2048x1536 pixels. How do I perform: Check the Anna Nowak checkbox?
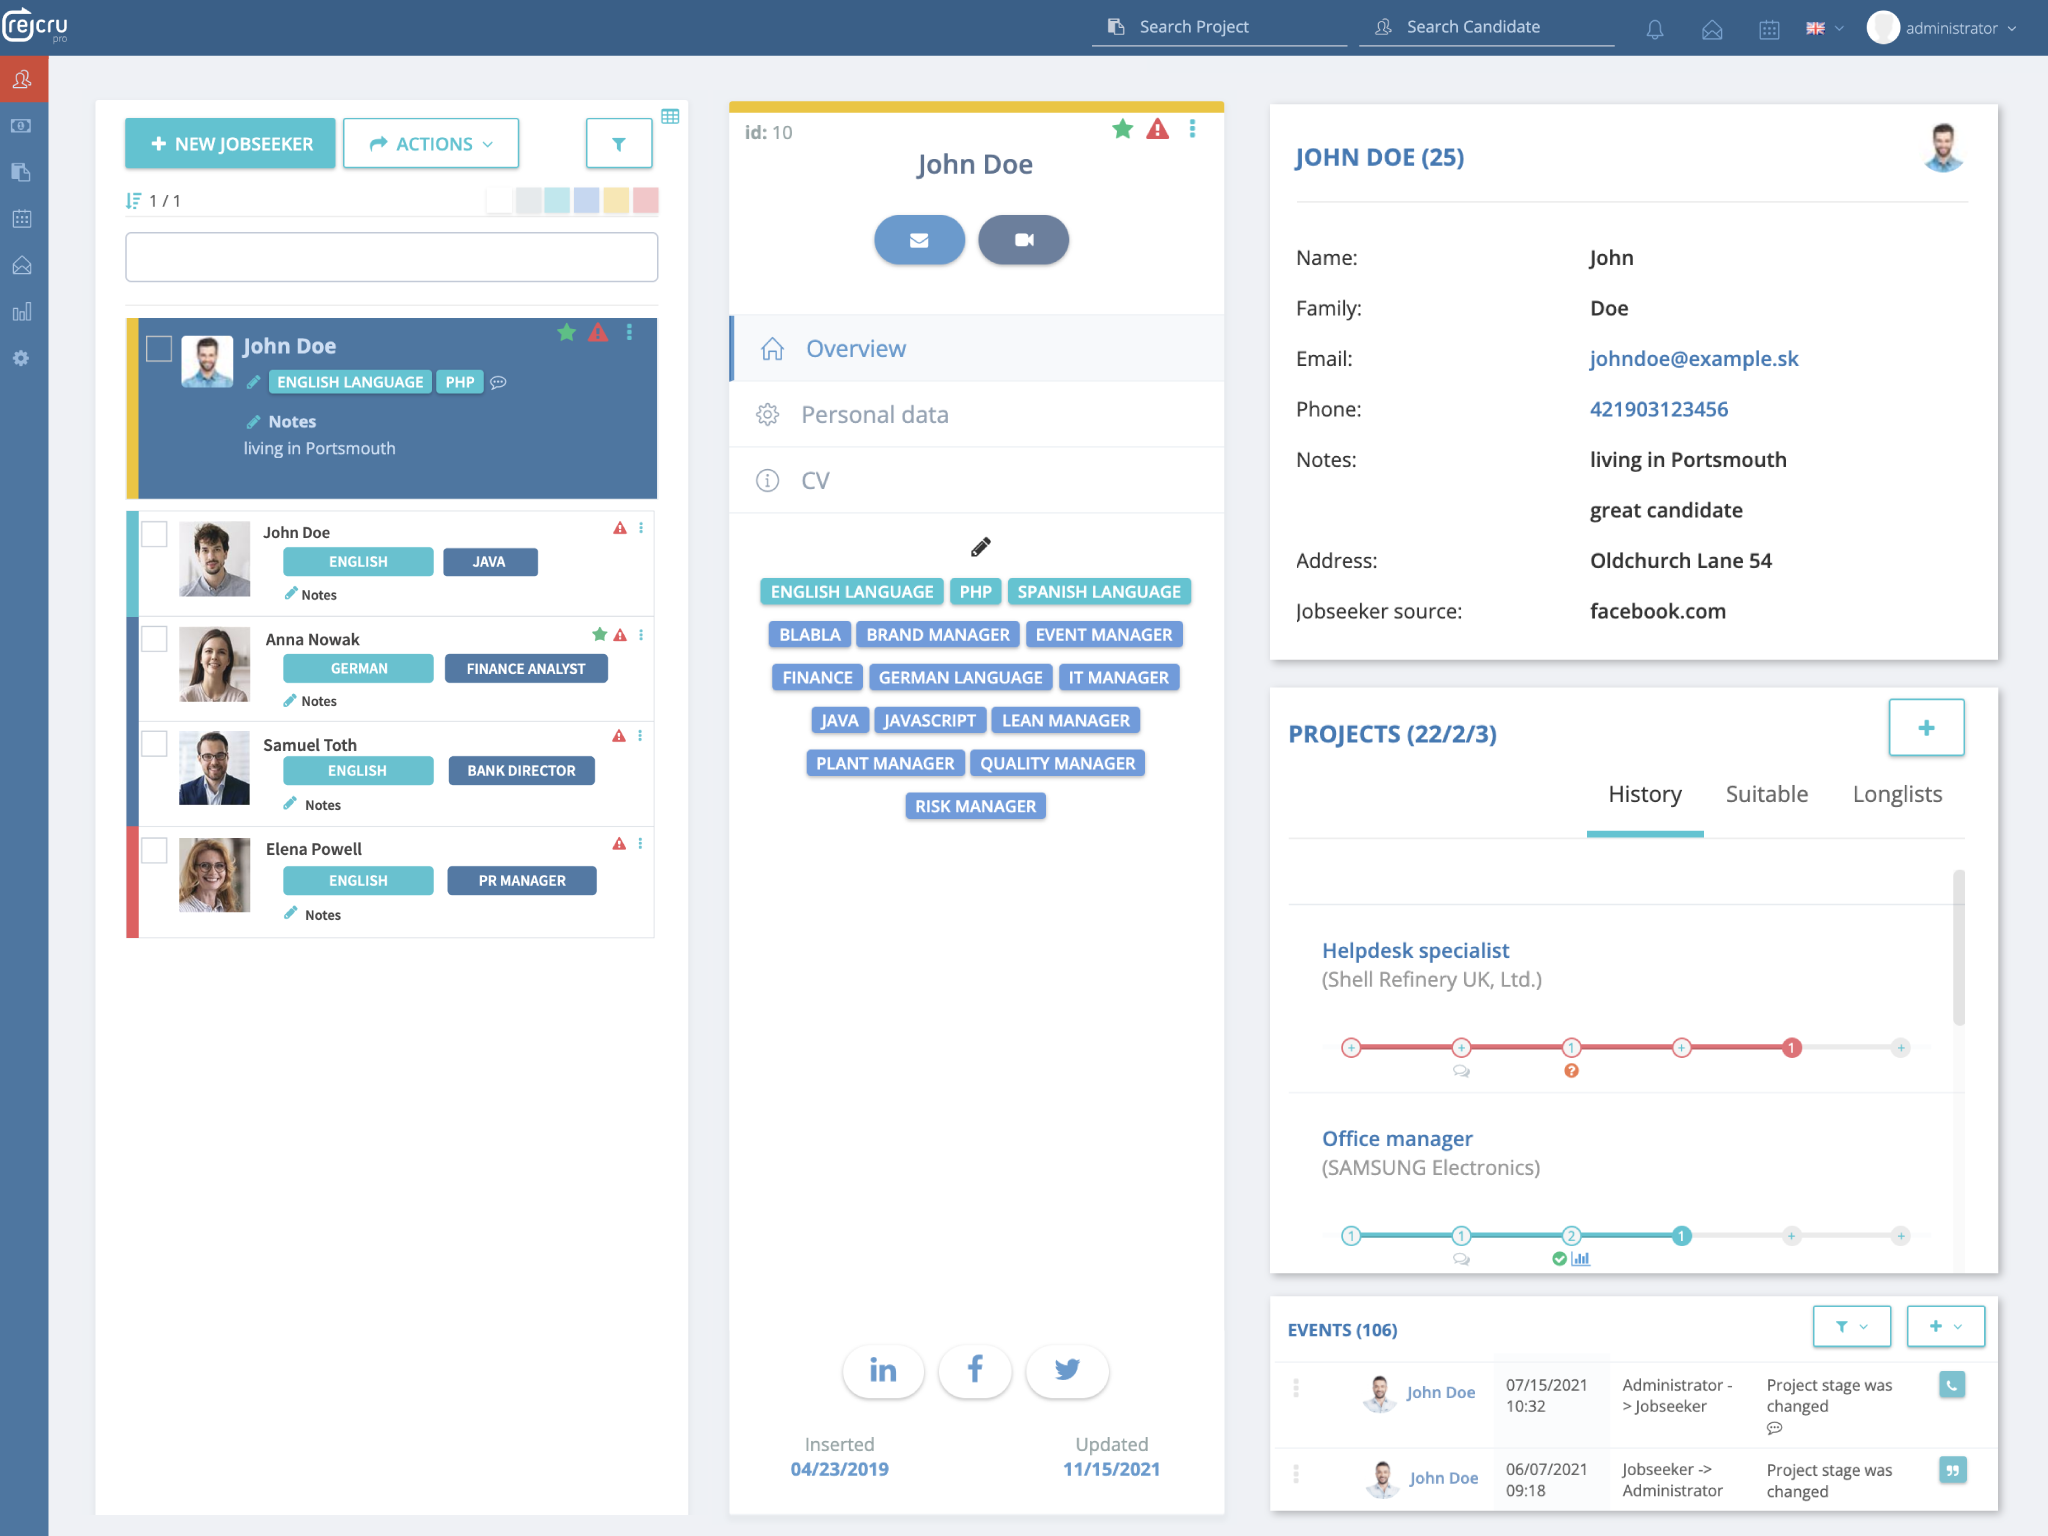tap(154, 639)
